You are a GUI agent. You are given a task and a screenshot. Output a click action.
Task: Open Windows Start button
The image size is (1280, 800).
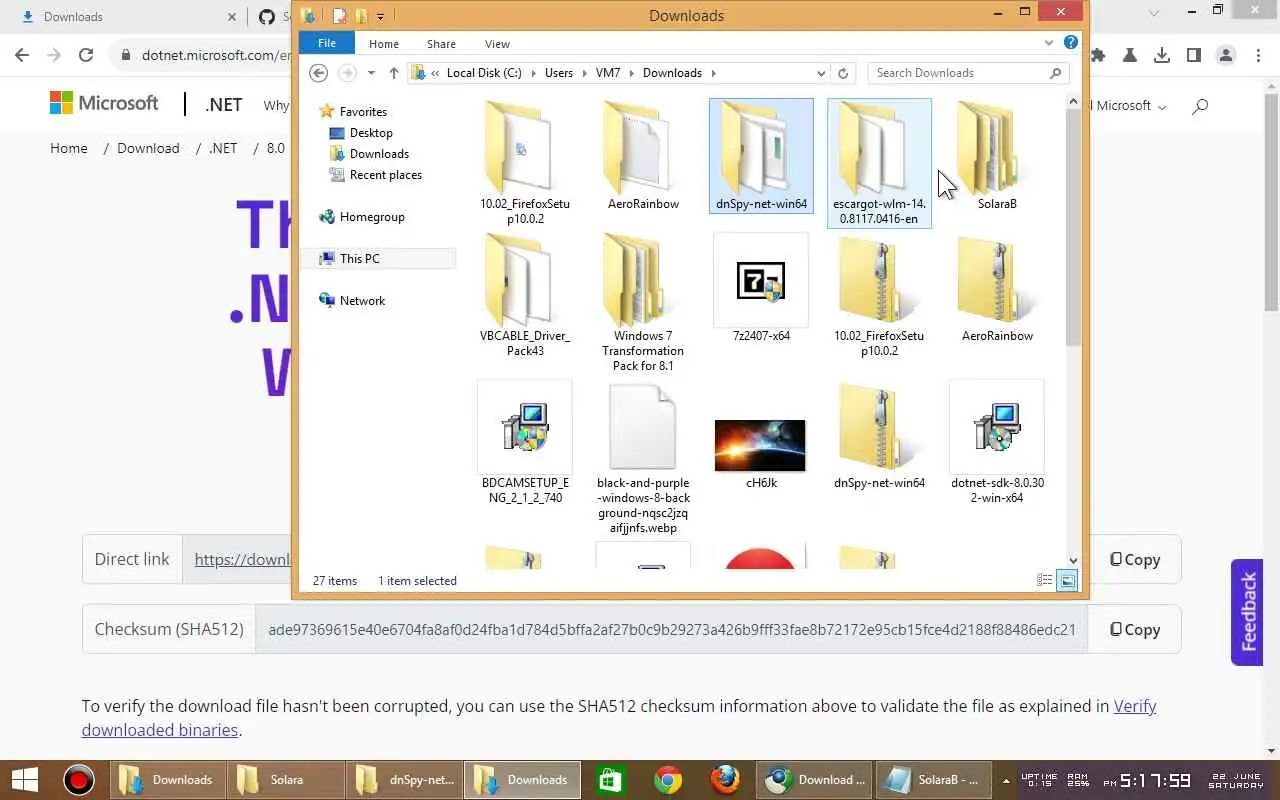[24, 780]
